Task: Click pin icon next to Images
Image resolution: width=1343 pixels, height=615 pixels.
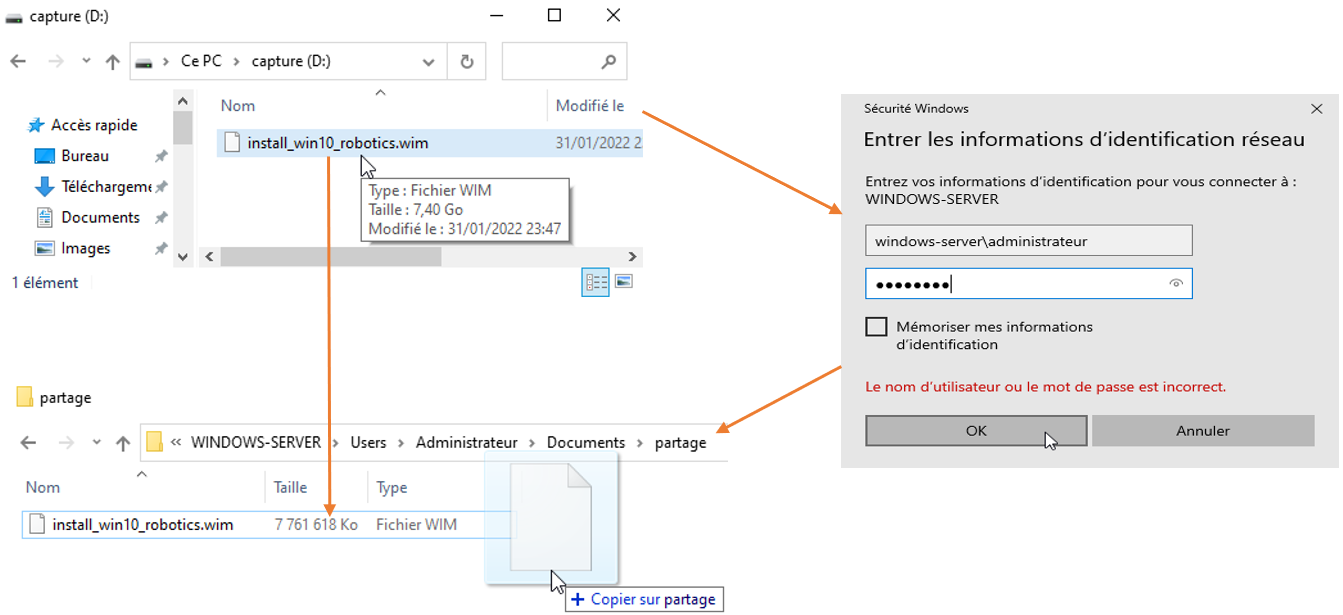Action: (x=160, y=249)
